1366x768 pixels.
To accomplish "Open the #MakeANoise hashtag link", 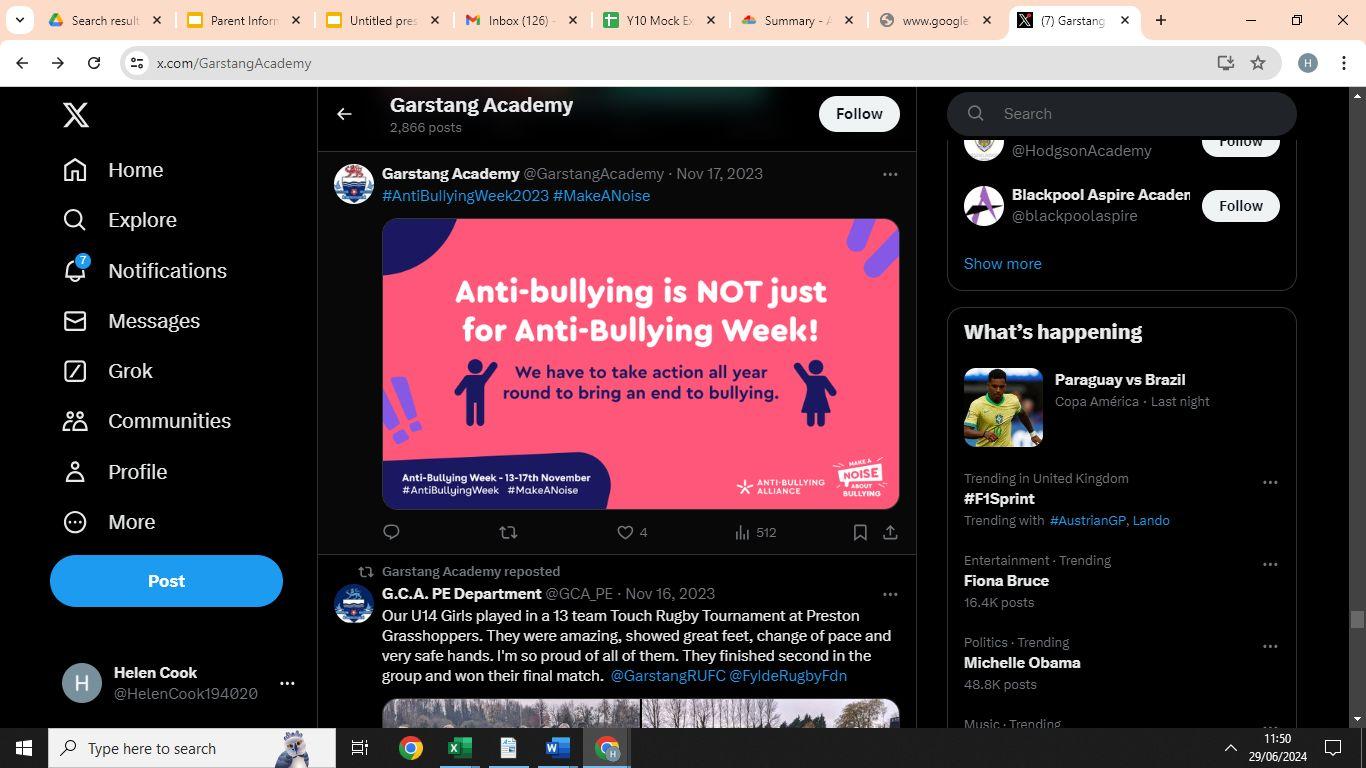I will click(601, 196).
